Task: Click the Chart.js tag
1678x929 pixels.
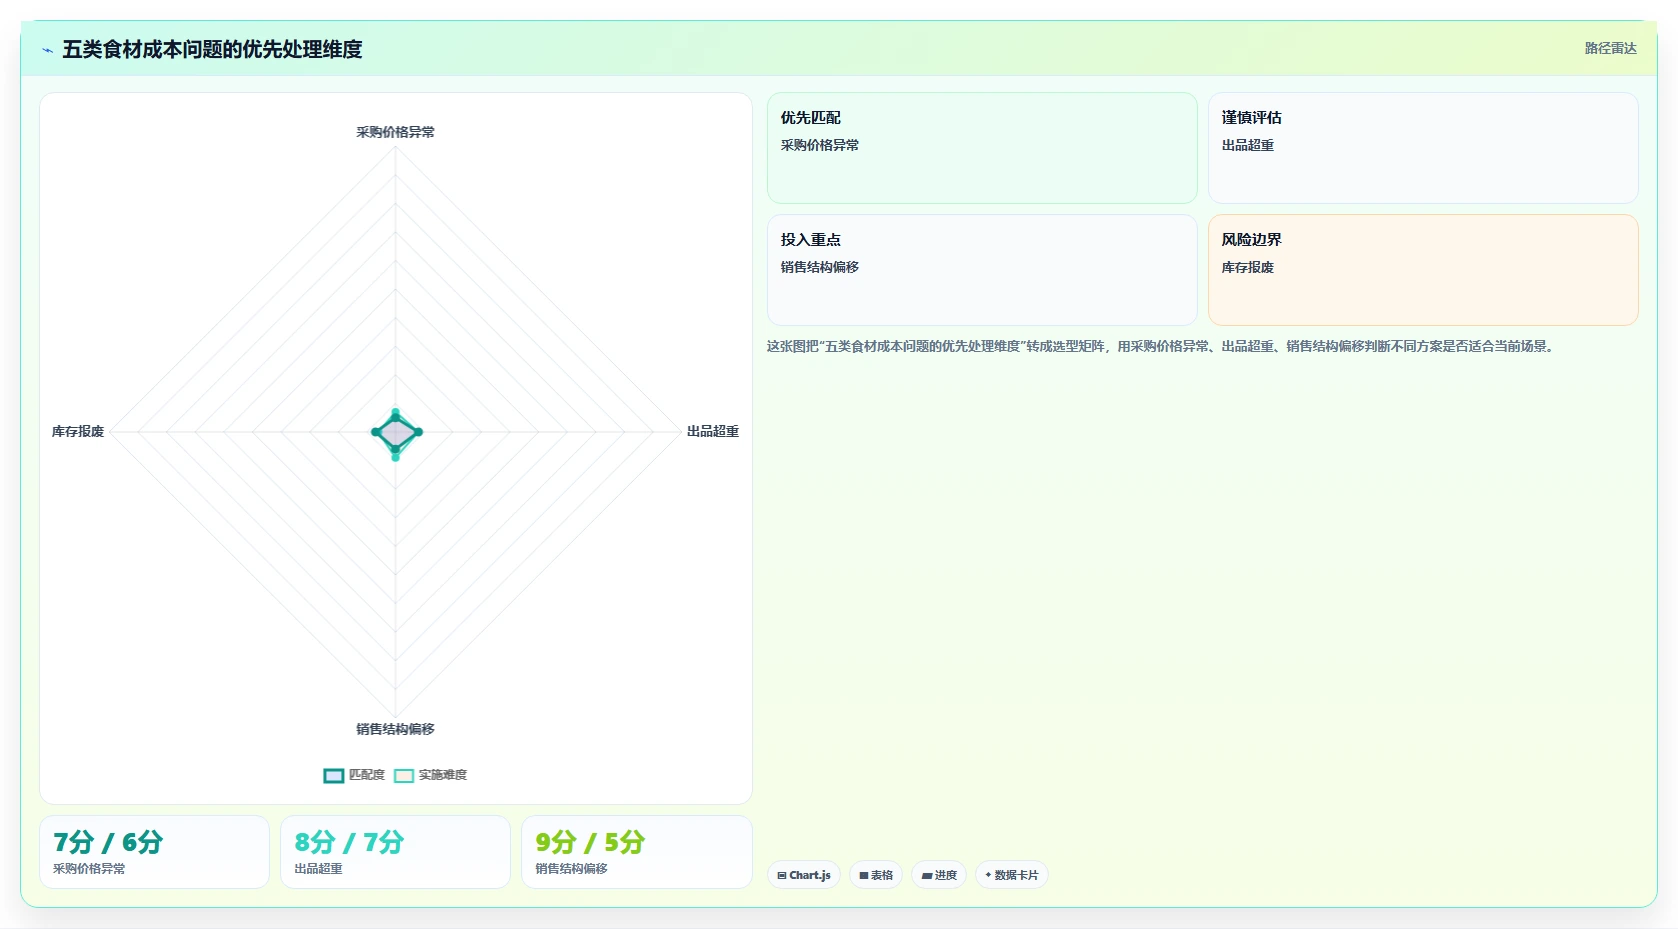Action: 804,875
